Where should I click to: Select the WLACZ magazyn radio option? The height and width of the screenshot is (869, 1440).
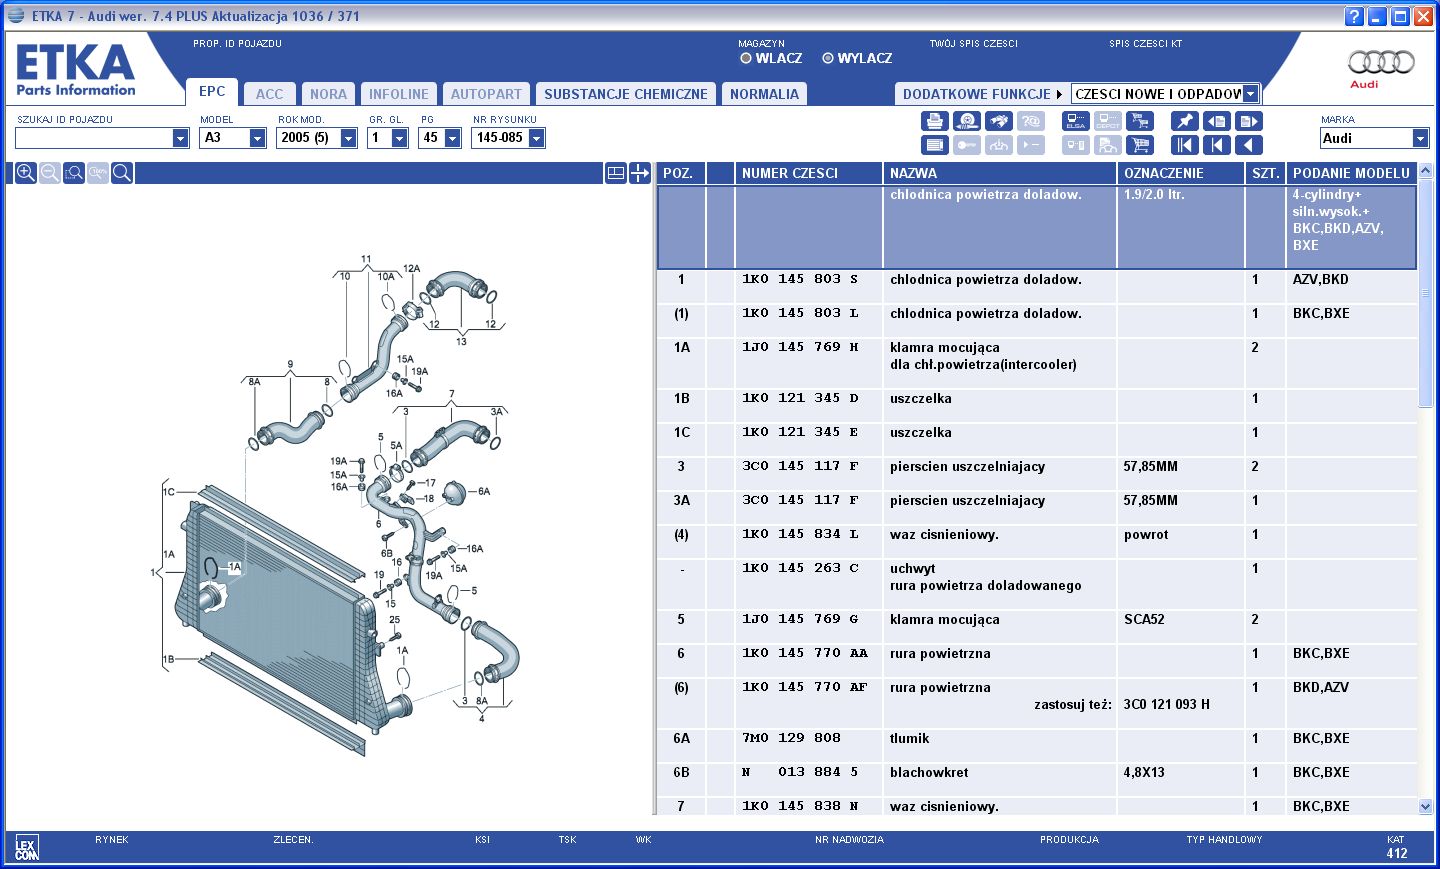(x=746, y=58)
